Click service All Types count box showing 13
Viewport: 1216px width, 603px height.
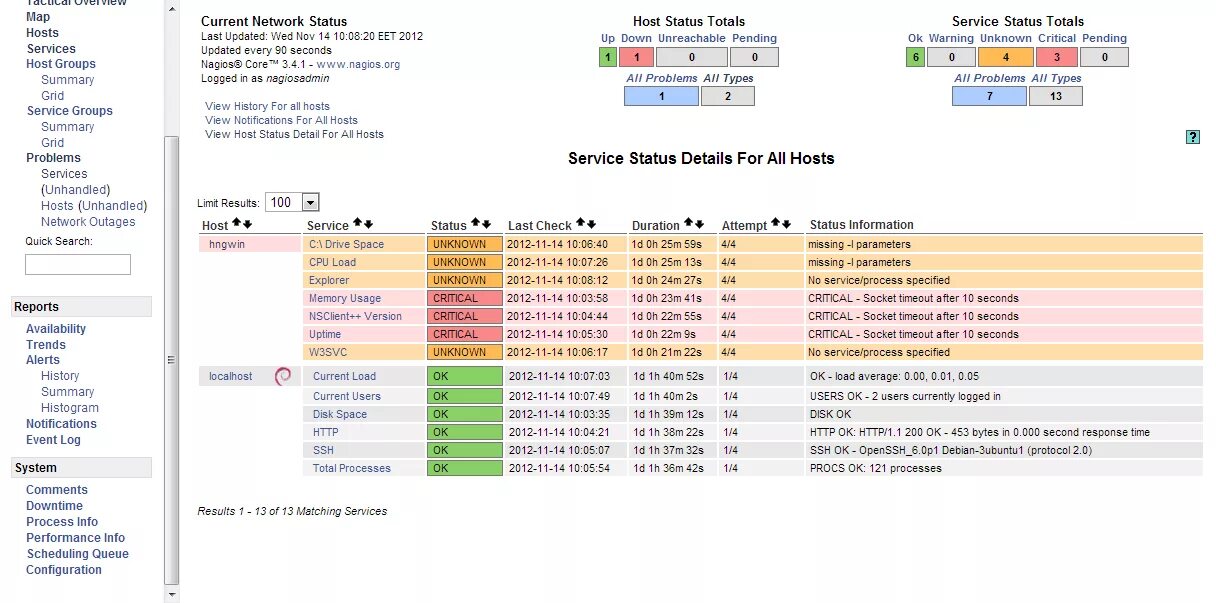[1056, 97]
